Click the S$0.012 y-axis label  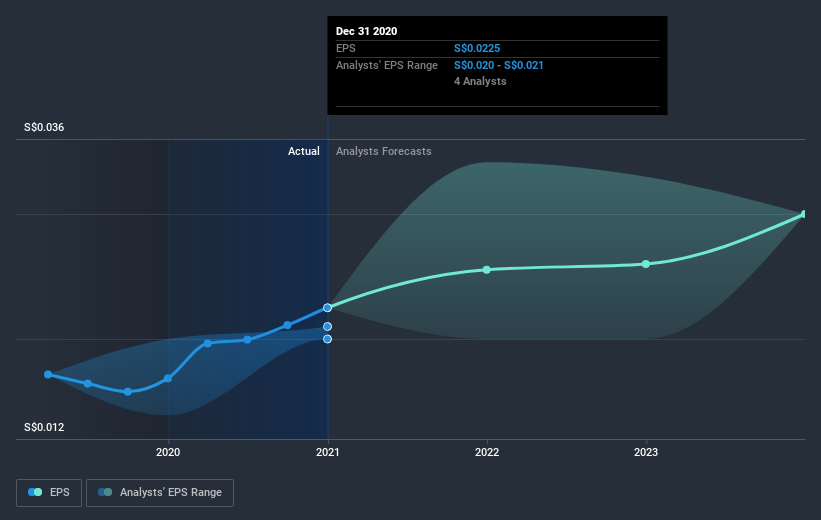[x=44, y=427]
